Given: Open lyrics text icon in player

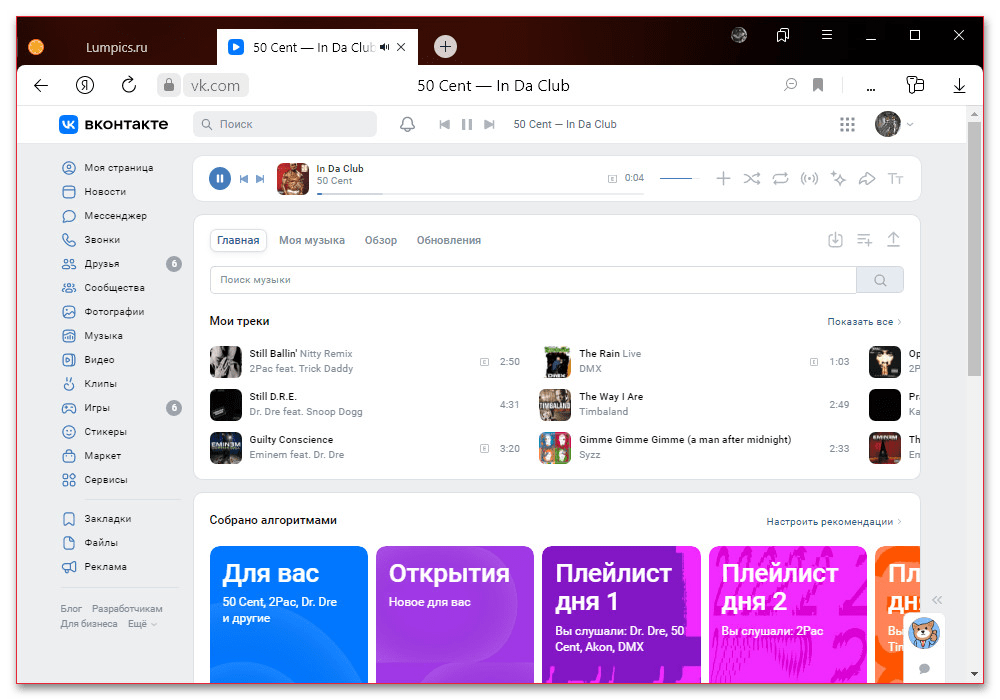Looking at the screenshot, I should pyautogui.click(x=895, y=179).
